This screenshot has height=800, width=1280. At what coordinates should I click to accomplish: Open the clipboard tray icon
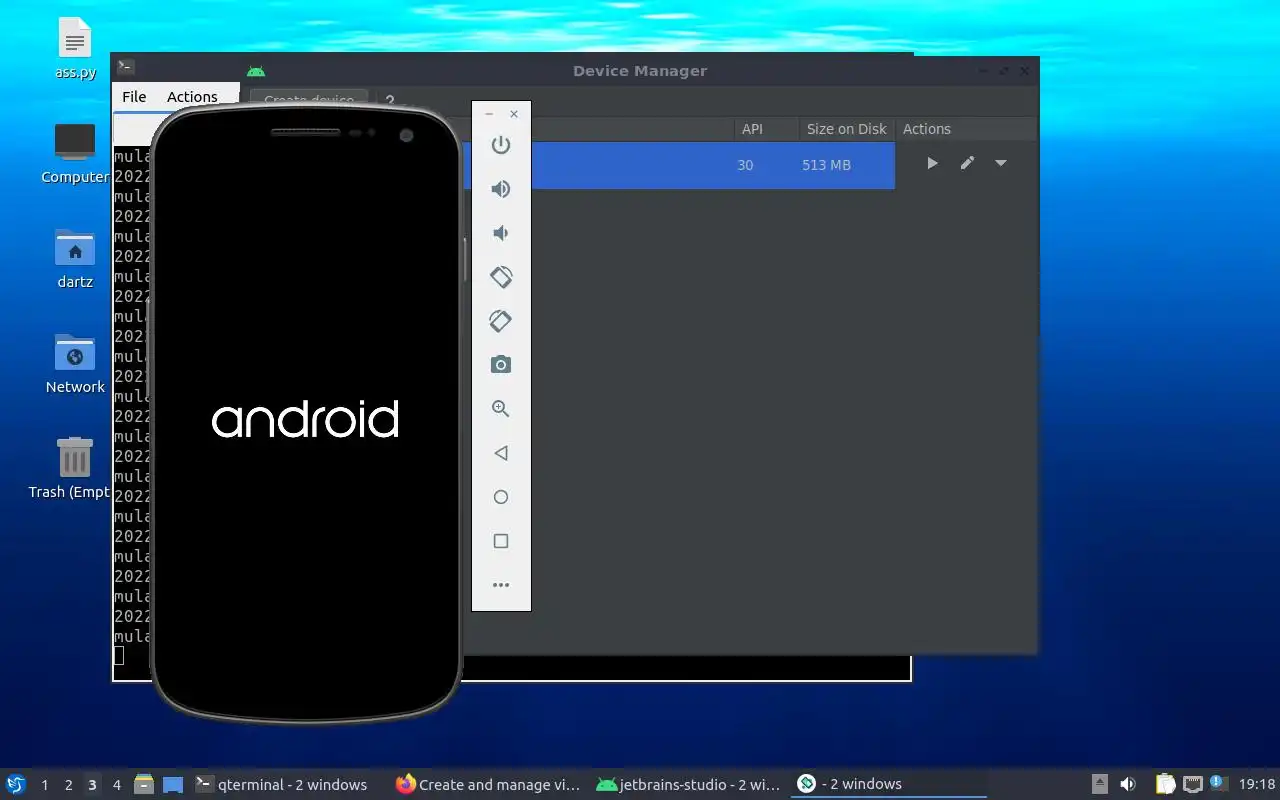click(x=1165, y=784)
